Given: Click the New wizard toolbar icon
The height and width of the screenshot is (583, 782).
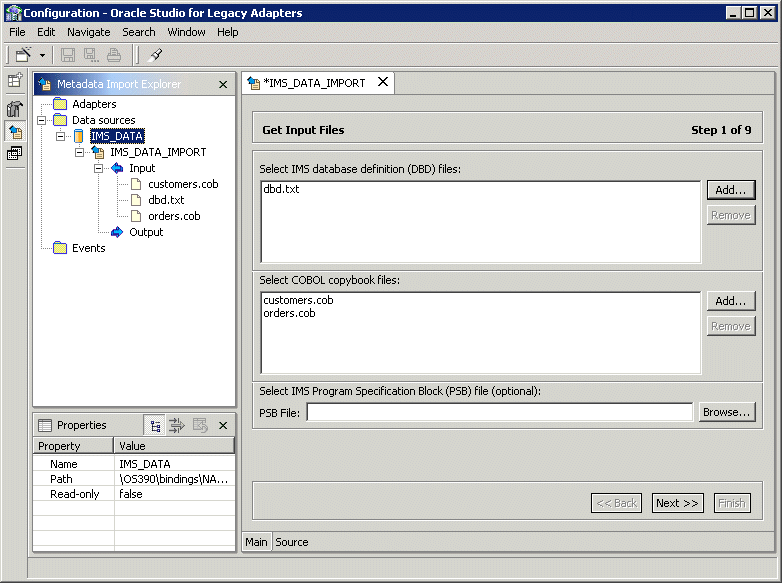Looking at the screenshot, I should 23,54.
